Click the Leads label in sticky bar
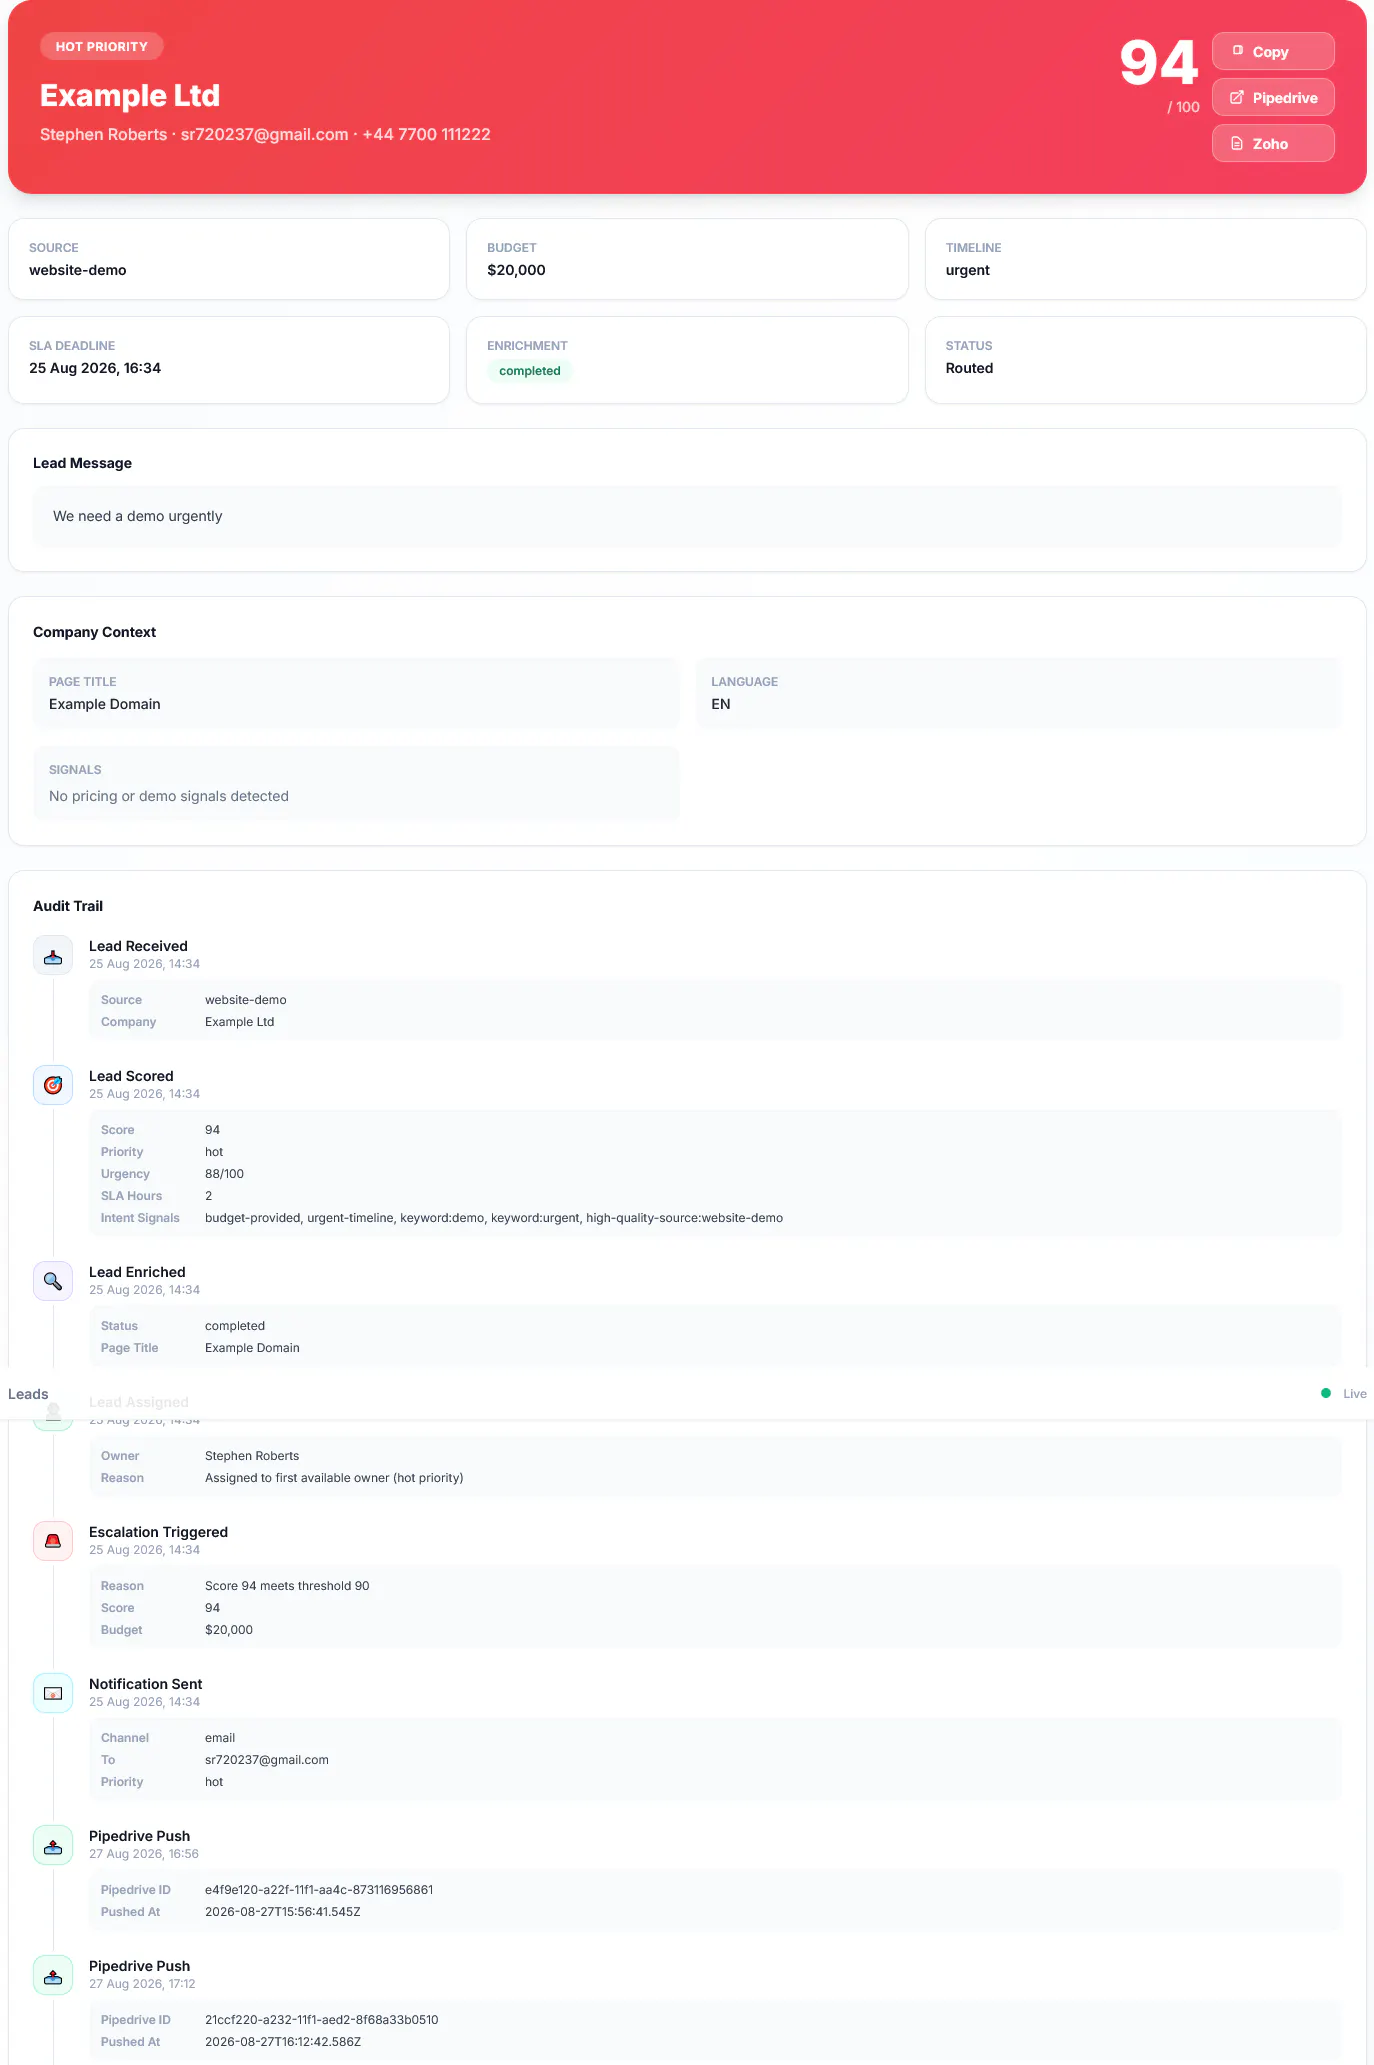Image resolution: width=1374 pixels, height=2065 pixels. click(x=28, y=1394)
